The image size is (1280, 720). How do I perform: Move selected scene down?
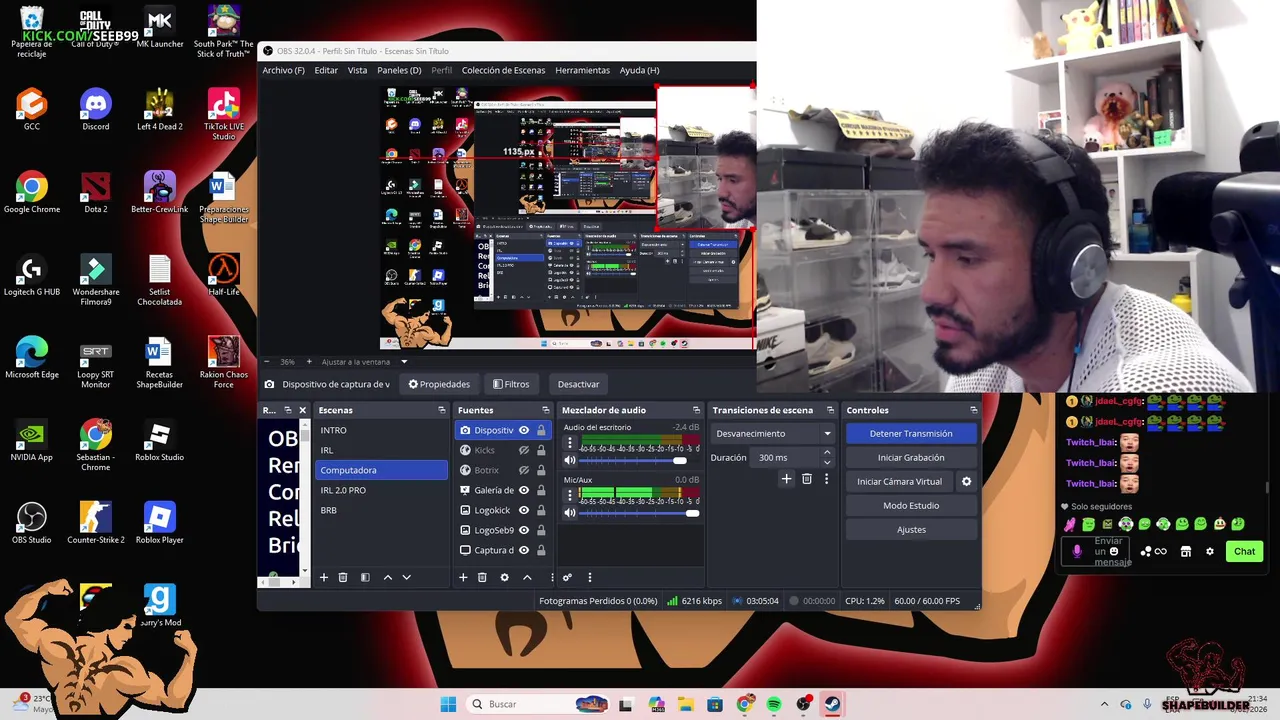[x=406, y=577]
